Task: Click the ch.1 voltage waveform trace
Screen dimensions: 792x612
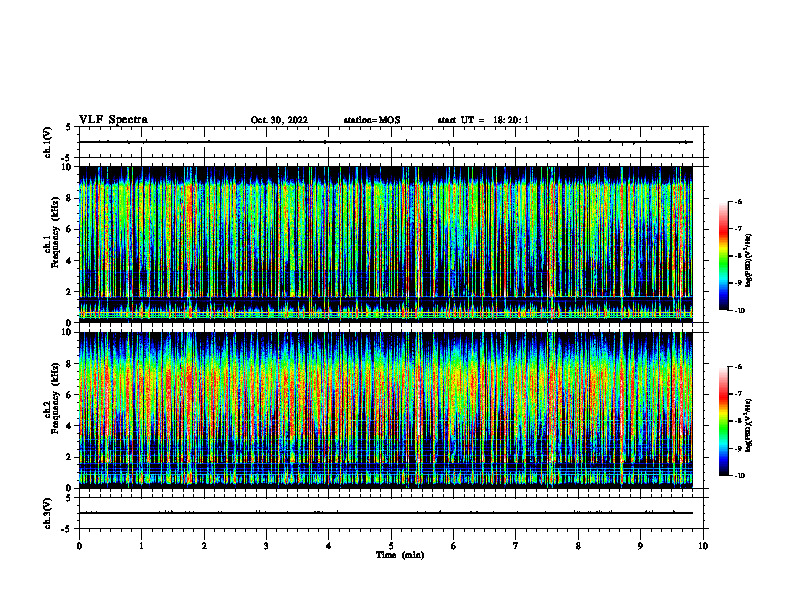Action: tap(386, 142)
